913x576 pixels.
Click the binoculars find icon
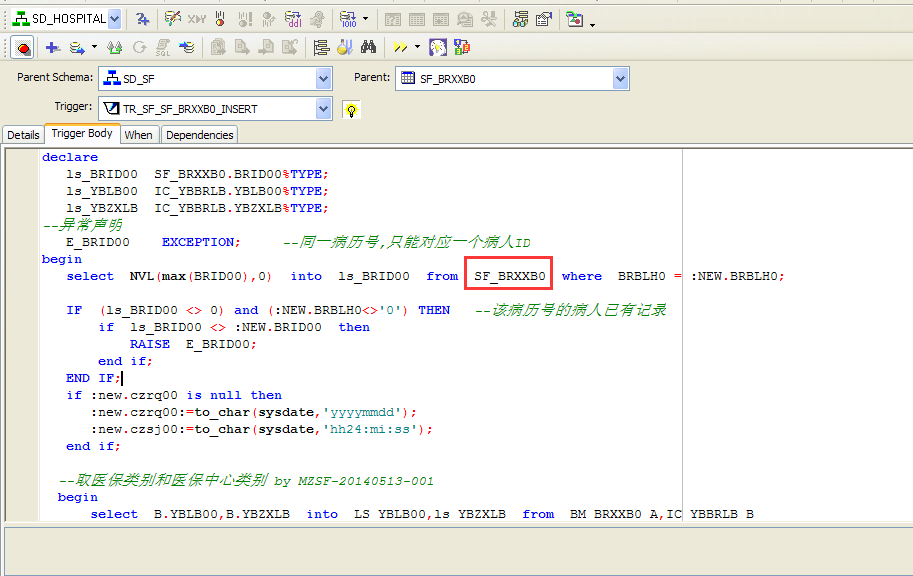(x=368, y=47)
